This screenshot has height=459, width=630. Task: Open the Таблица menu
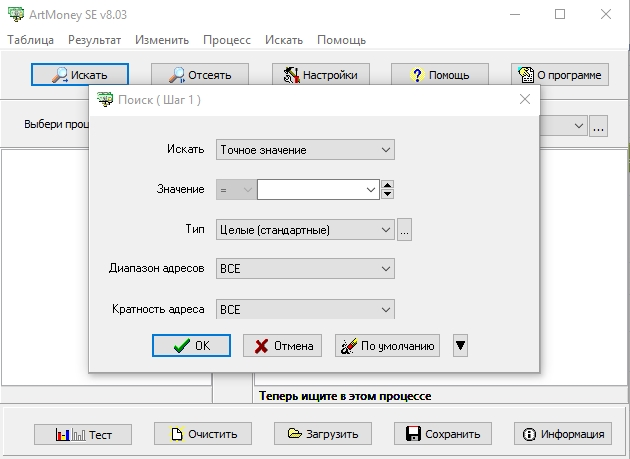[x=31, y=40]
